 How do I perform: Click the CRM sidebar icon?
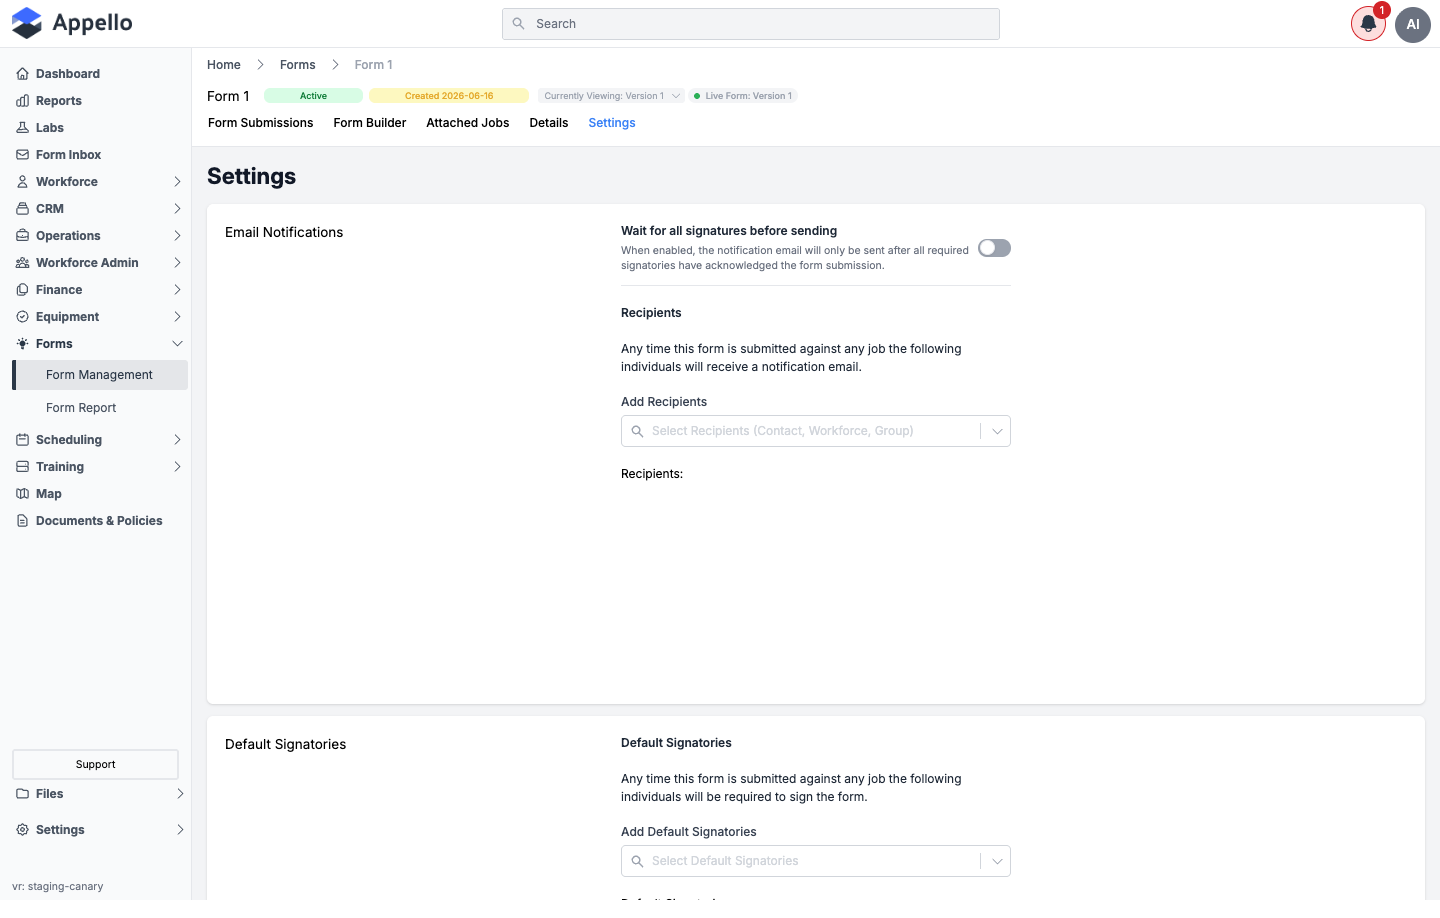point(22,209)
